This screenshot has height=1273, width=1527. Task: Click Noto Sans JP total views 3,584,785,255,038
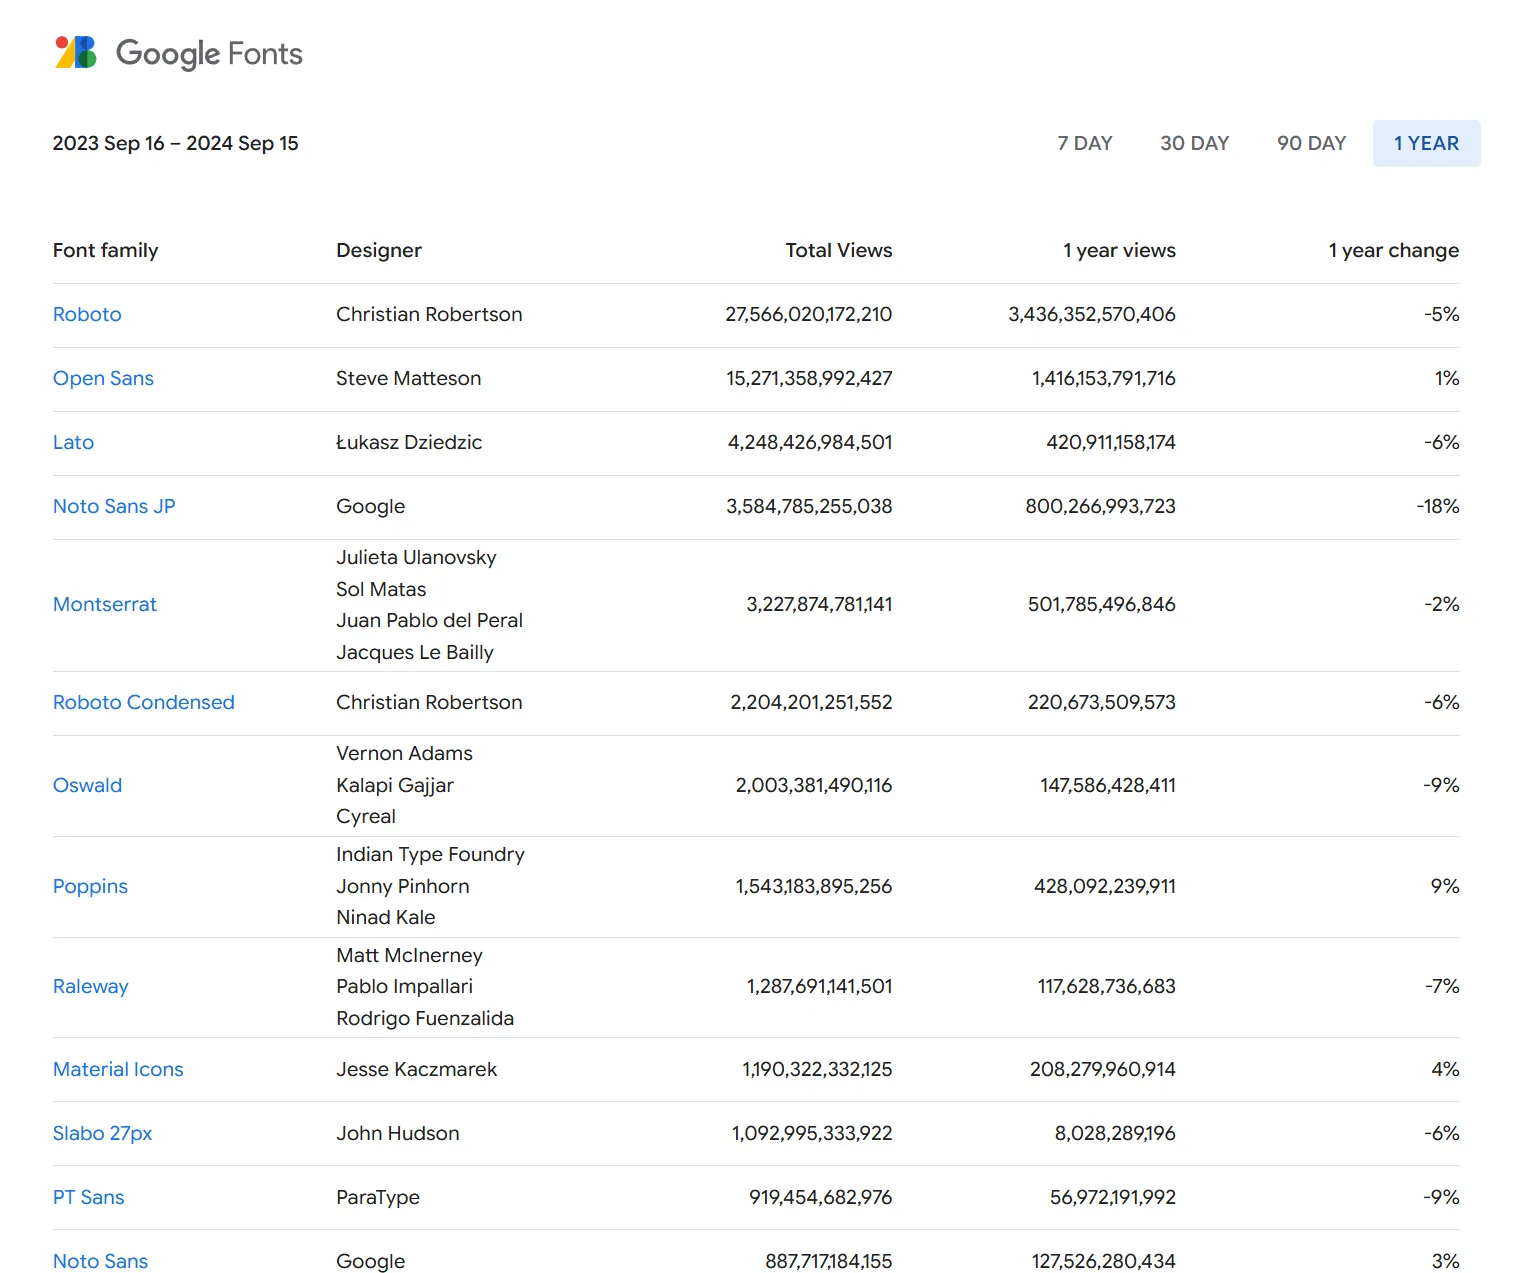pyautogui.click(x=809, y=506)
